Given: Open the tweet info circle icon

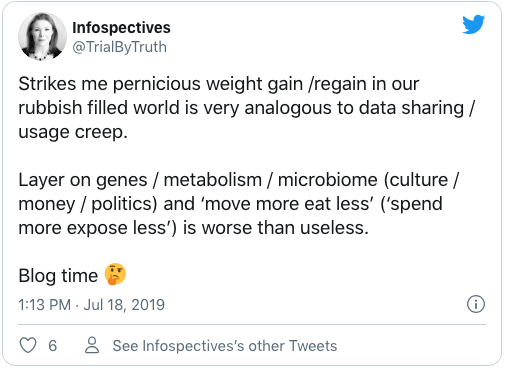Looking at the screenshot, I should [x=476, y=304].
